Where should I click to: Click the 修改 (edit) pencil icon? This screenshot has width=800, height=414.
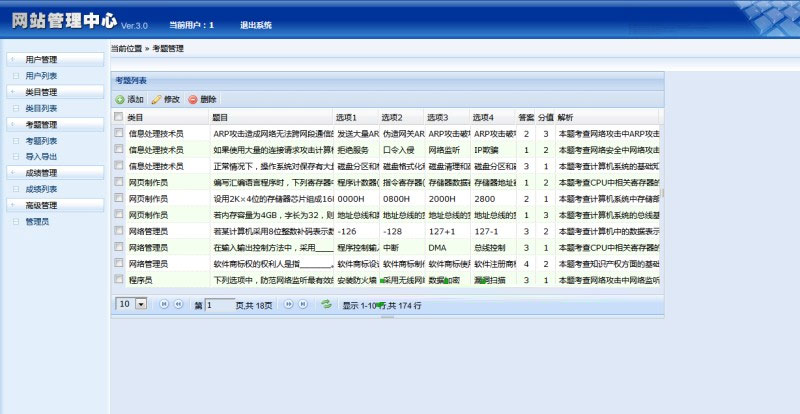tap(156, 100)
